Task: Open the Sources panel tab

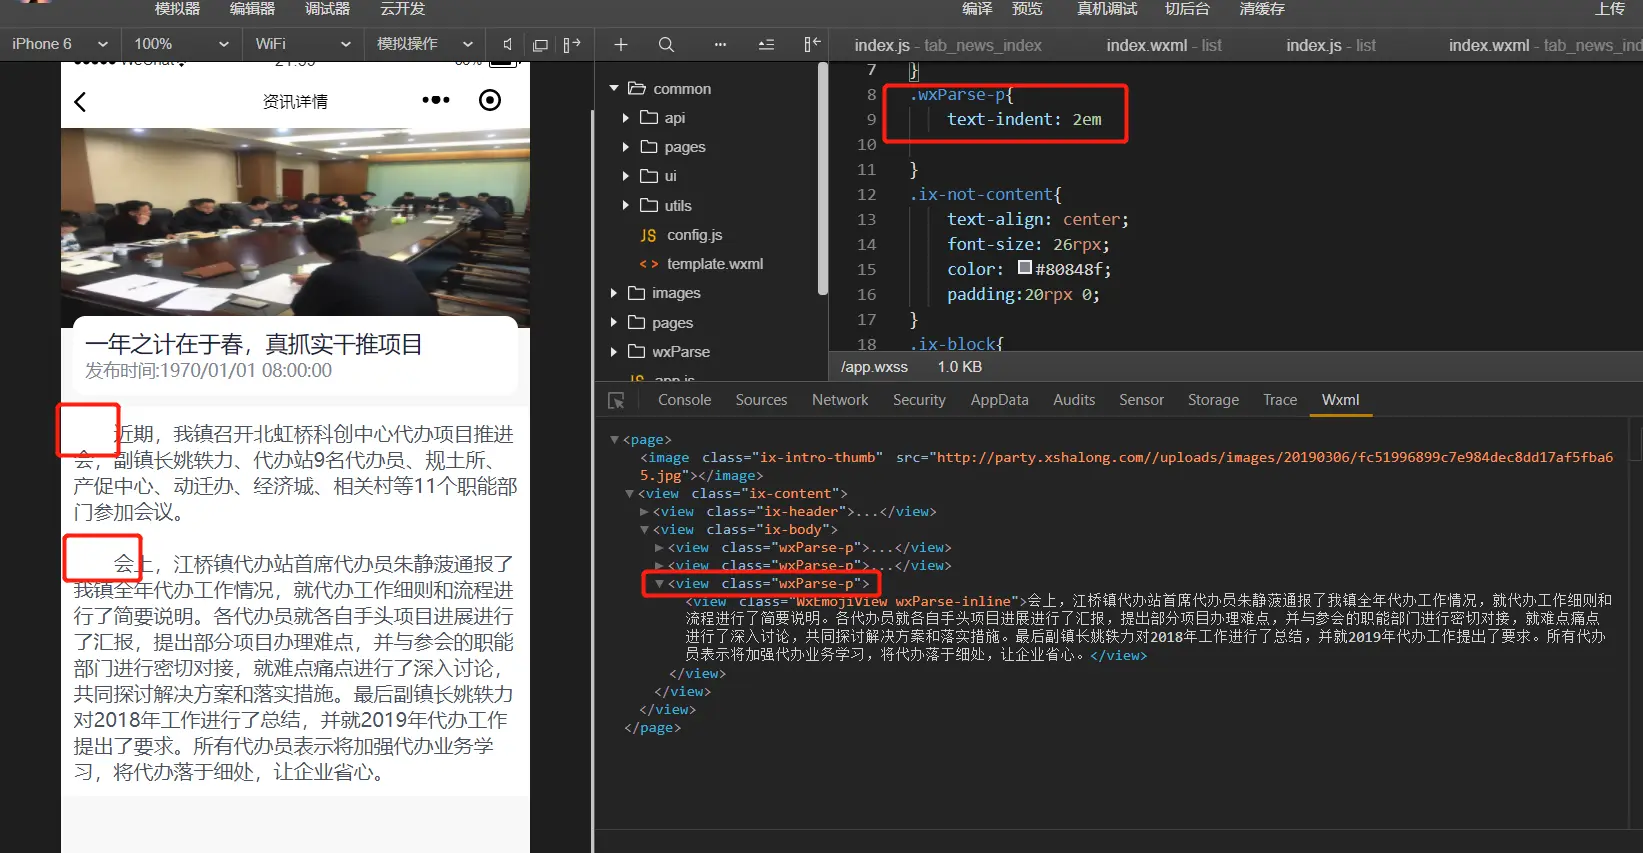Action: [x=761, y=400]
